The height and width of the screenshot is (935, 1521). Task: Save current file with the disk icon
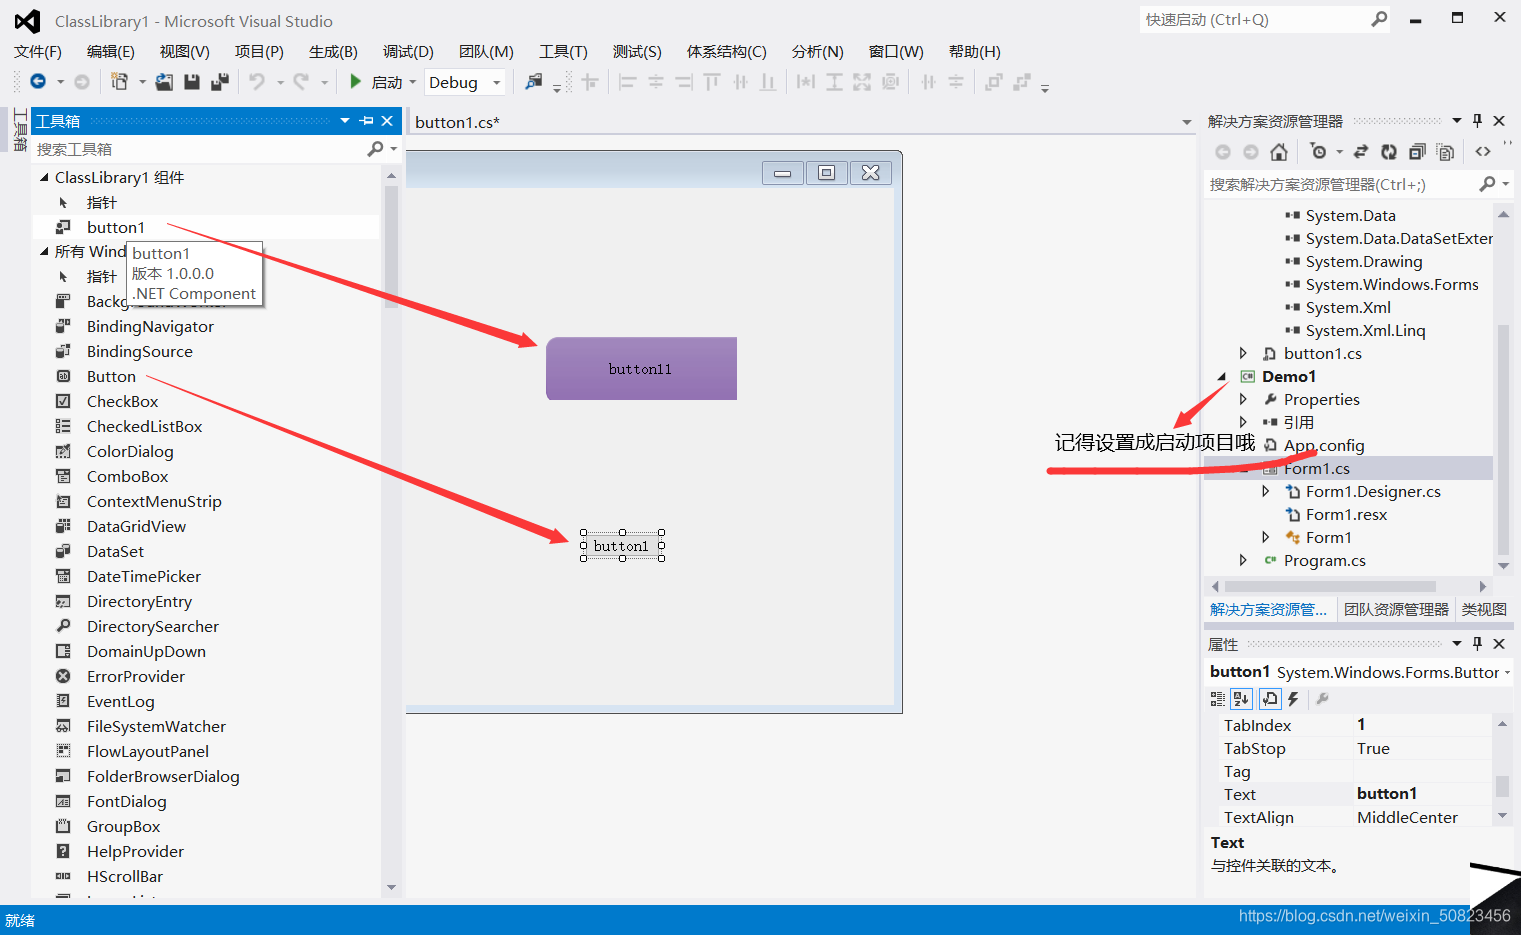click(x=192, y=82)
